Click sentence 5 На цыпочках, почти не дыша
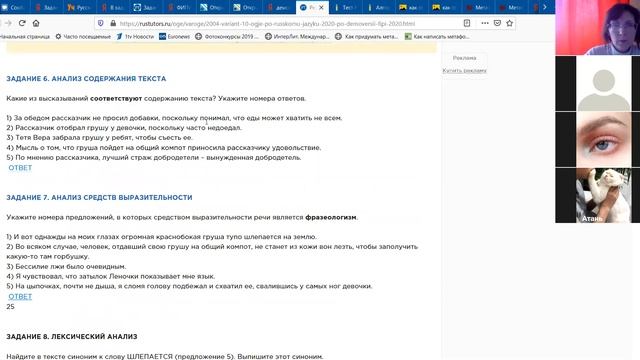 [189, 286]
